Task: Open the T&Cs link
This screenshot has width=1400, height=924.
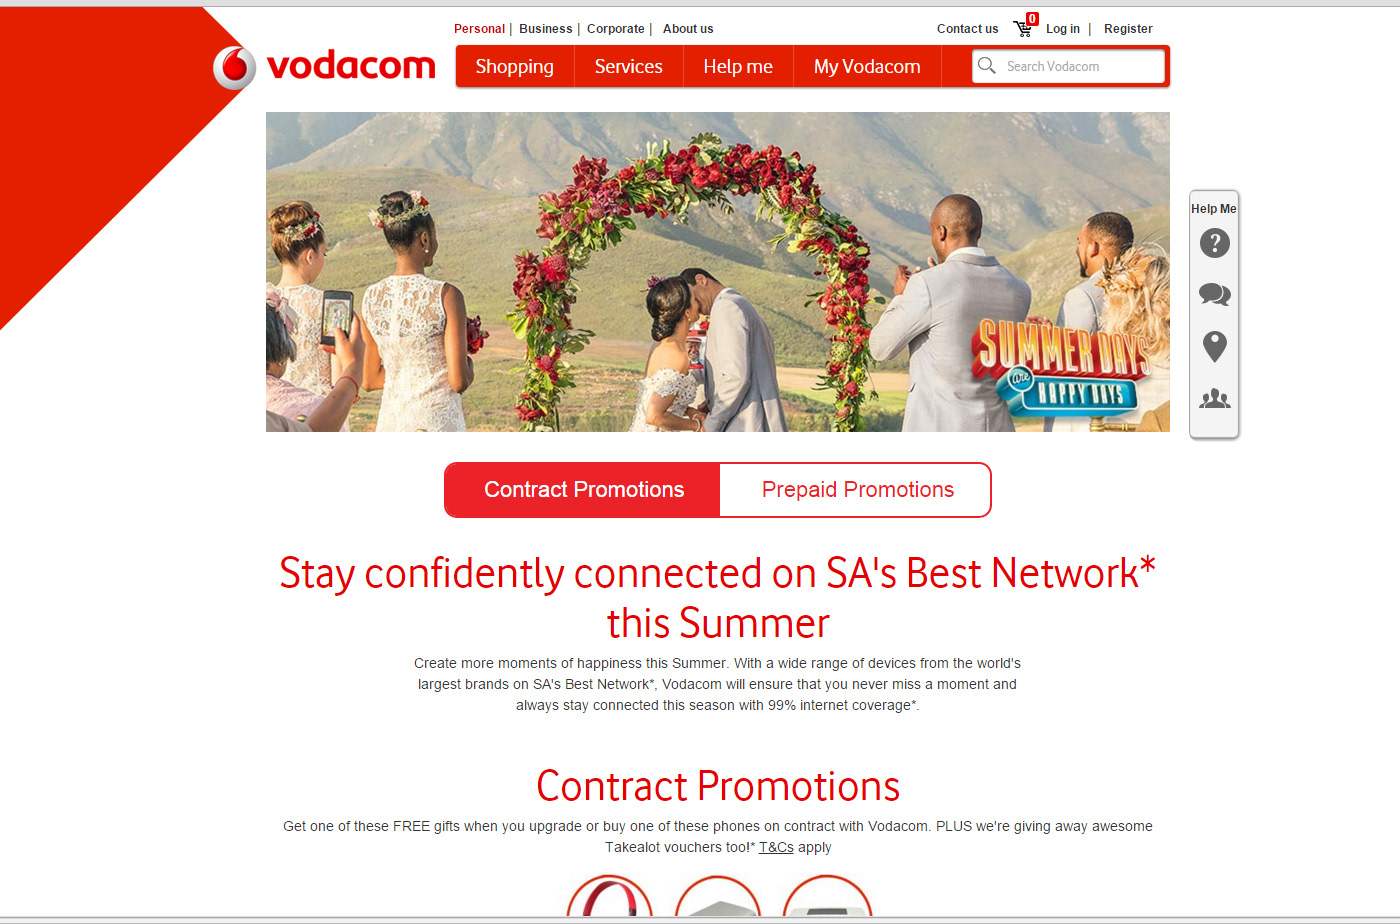Action: (776, 847)
